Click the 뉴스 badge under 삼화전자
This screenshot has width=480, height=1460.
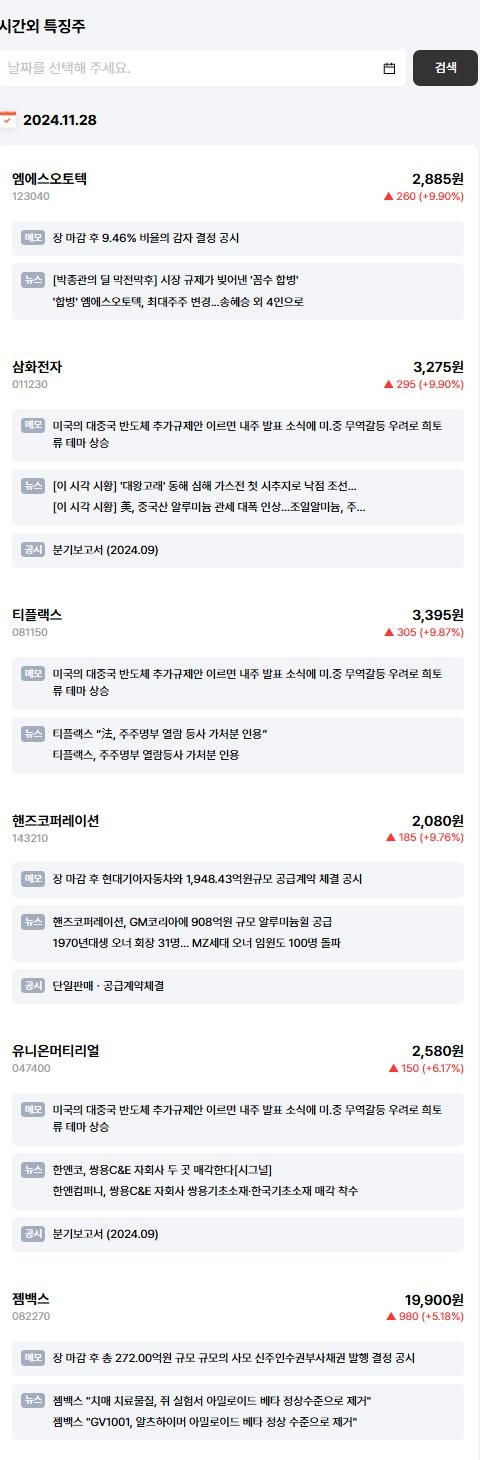click(33, 485)
